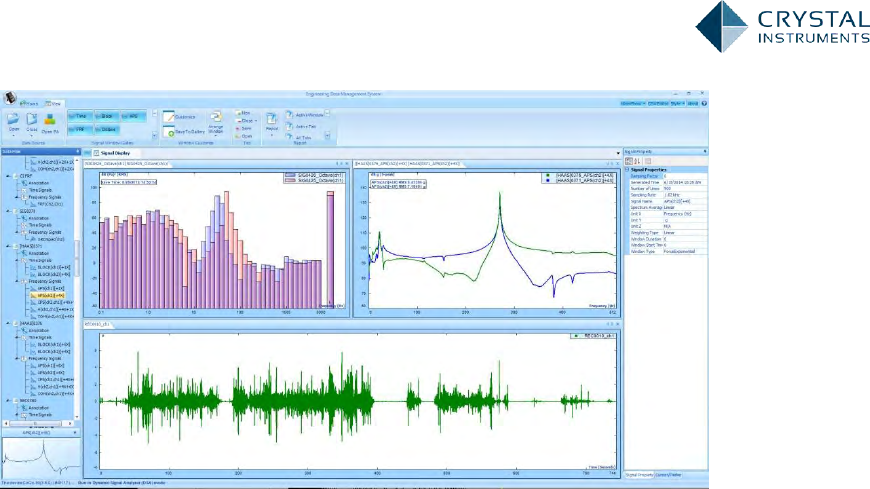870x489 pixels.
Task: Collapse the SIG0070 tree node
Action: 8,211
